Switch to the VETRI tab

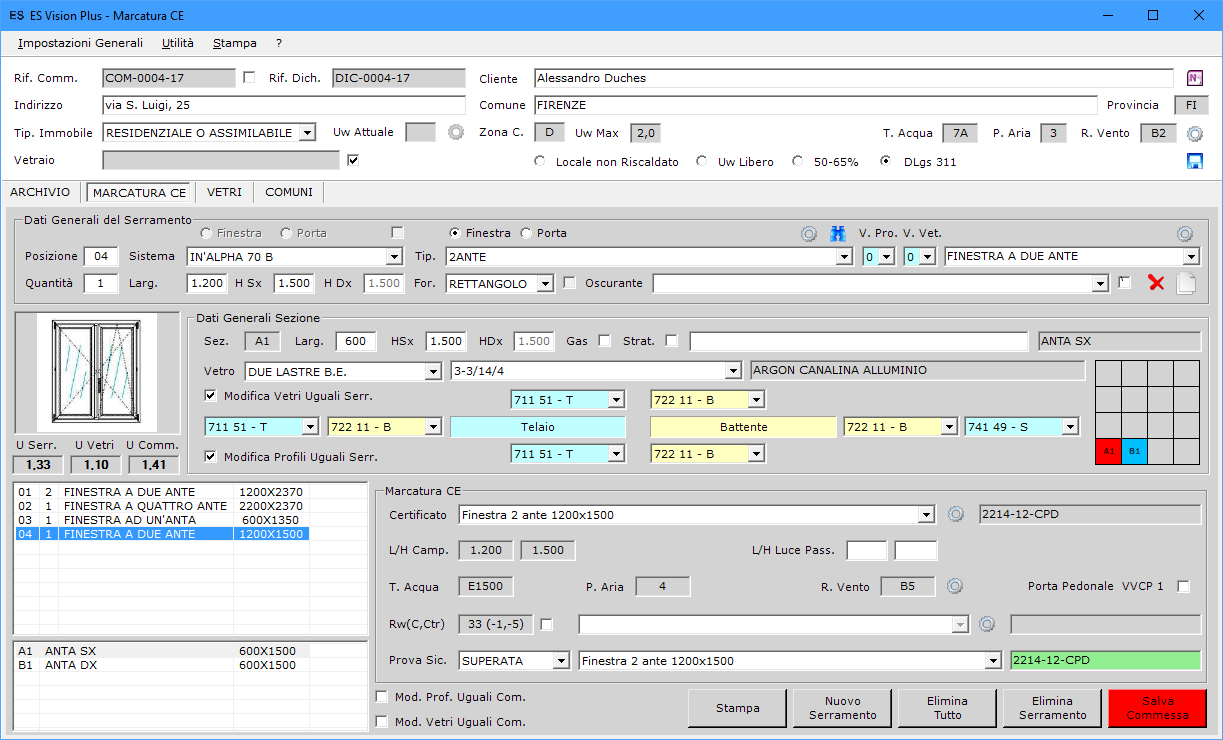tap(224, 192)
